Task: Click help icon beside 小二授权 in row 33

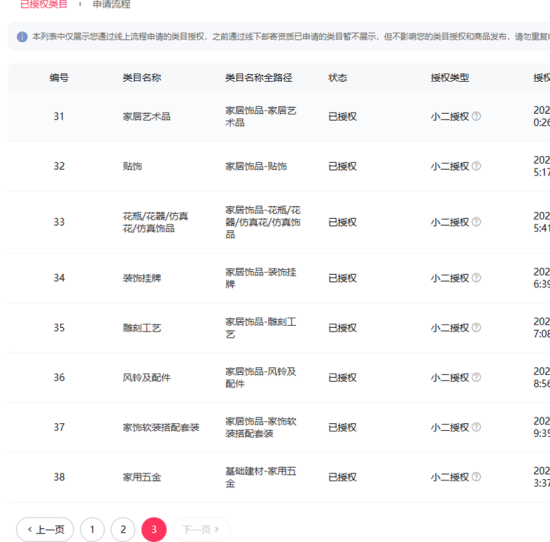Action: pyautogui.click(x=476, y=222)
